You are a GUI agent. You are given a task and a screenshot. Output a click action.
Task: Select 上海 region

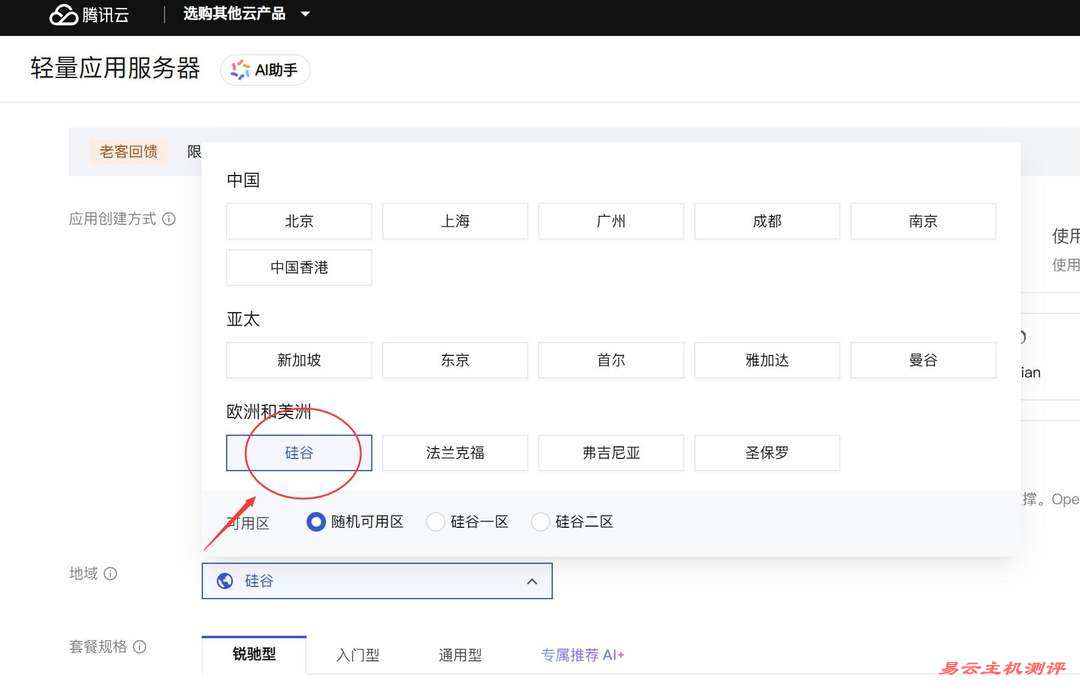click(455, 221)
